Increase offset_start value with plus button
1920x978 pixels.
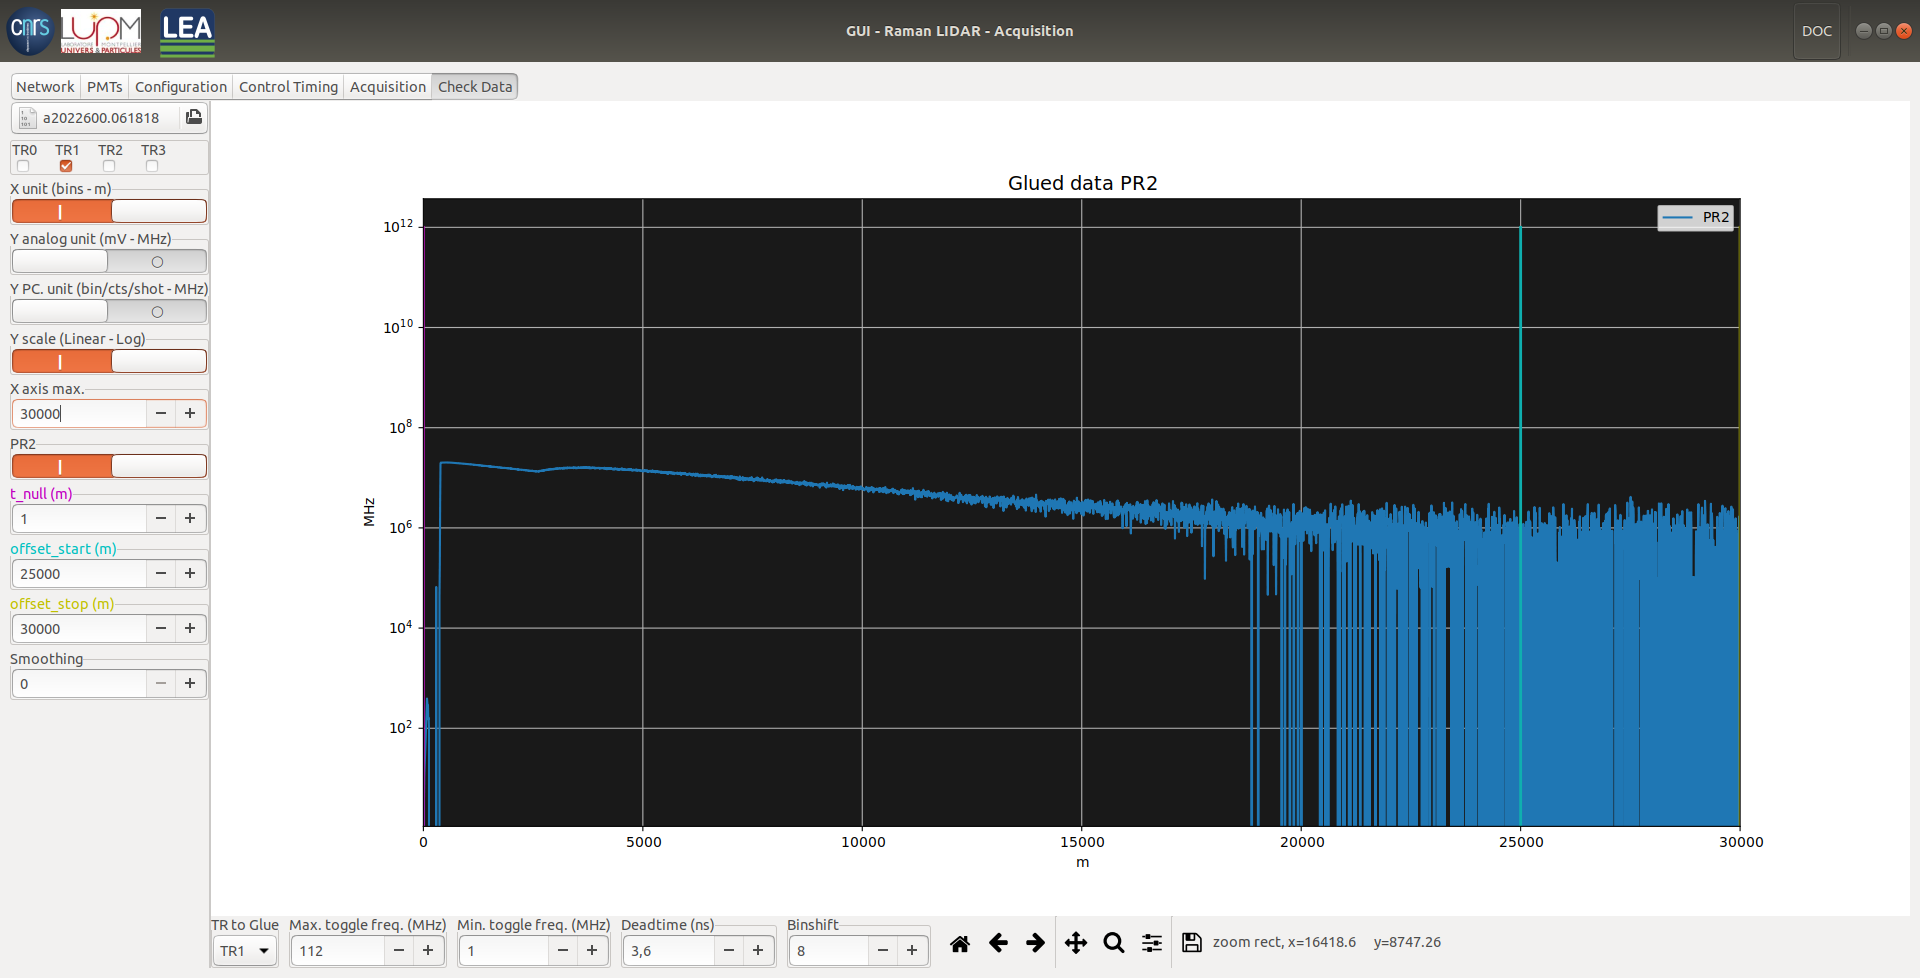point(190,573)
